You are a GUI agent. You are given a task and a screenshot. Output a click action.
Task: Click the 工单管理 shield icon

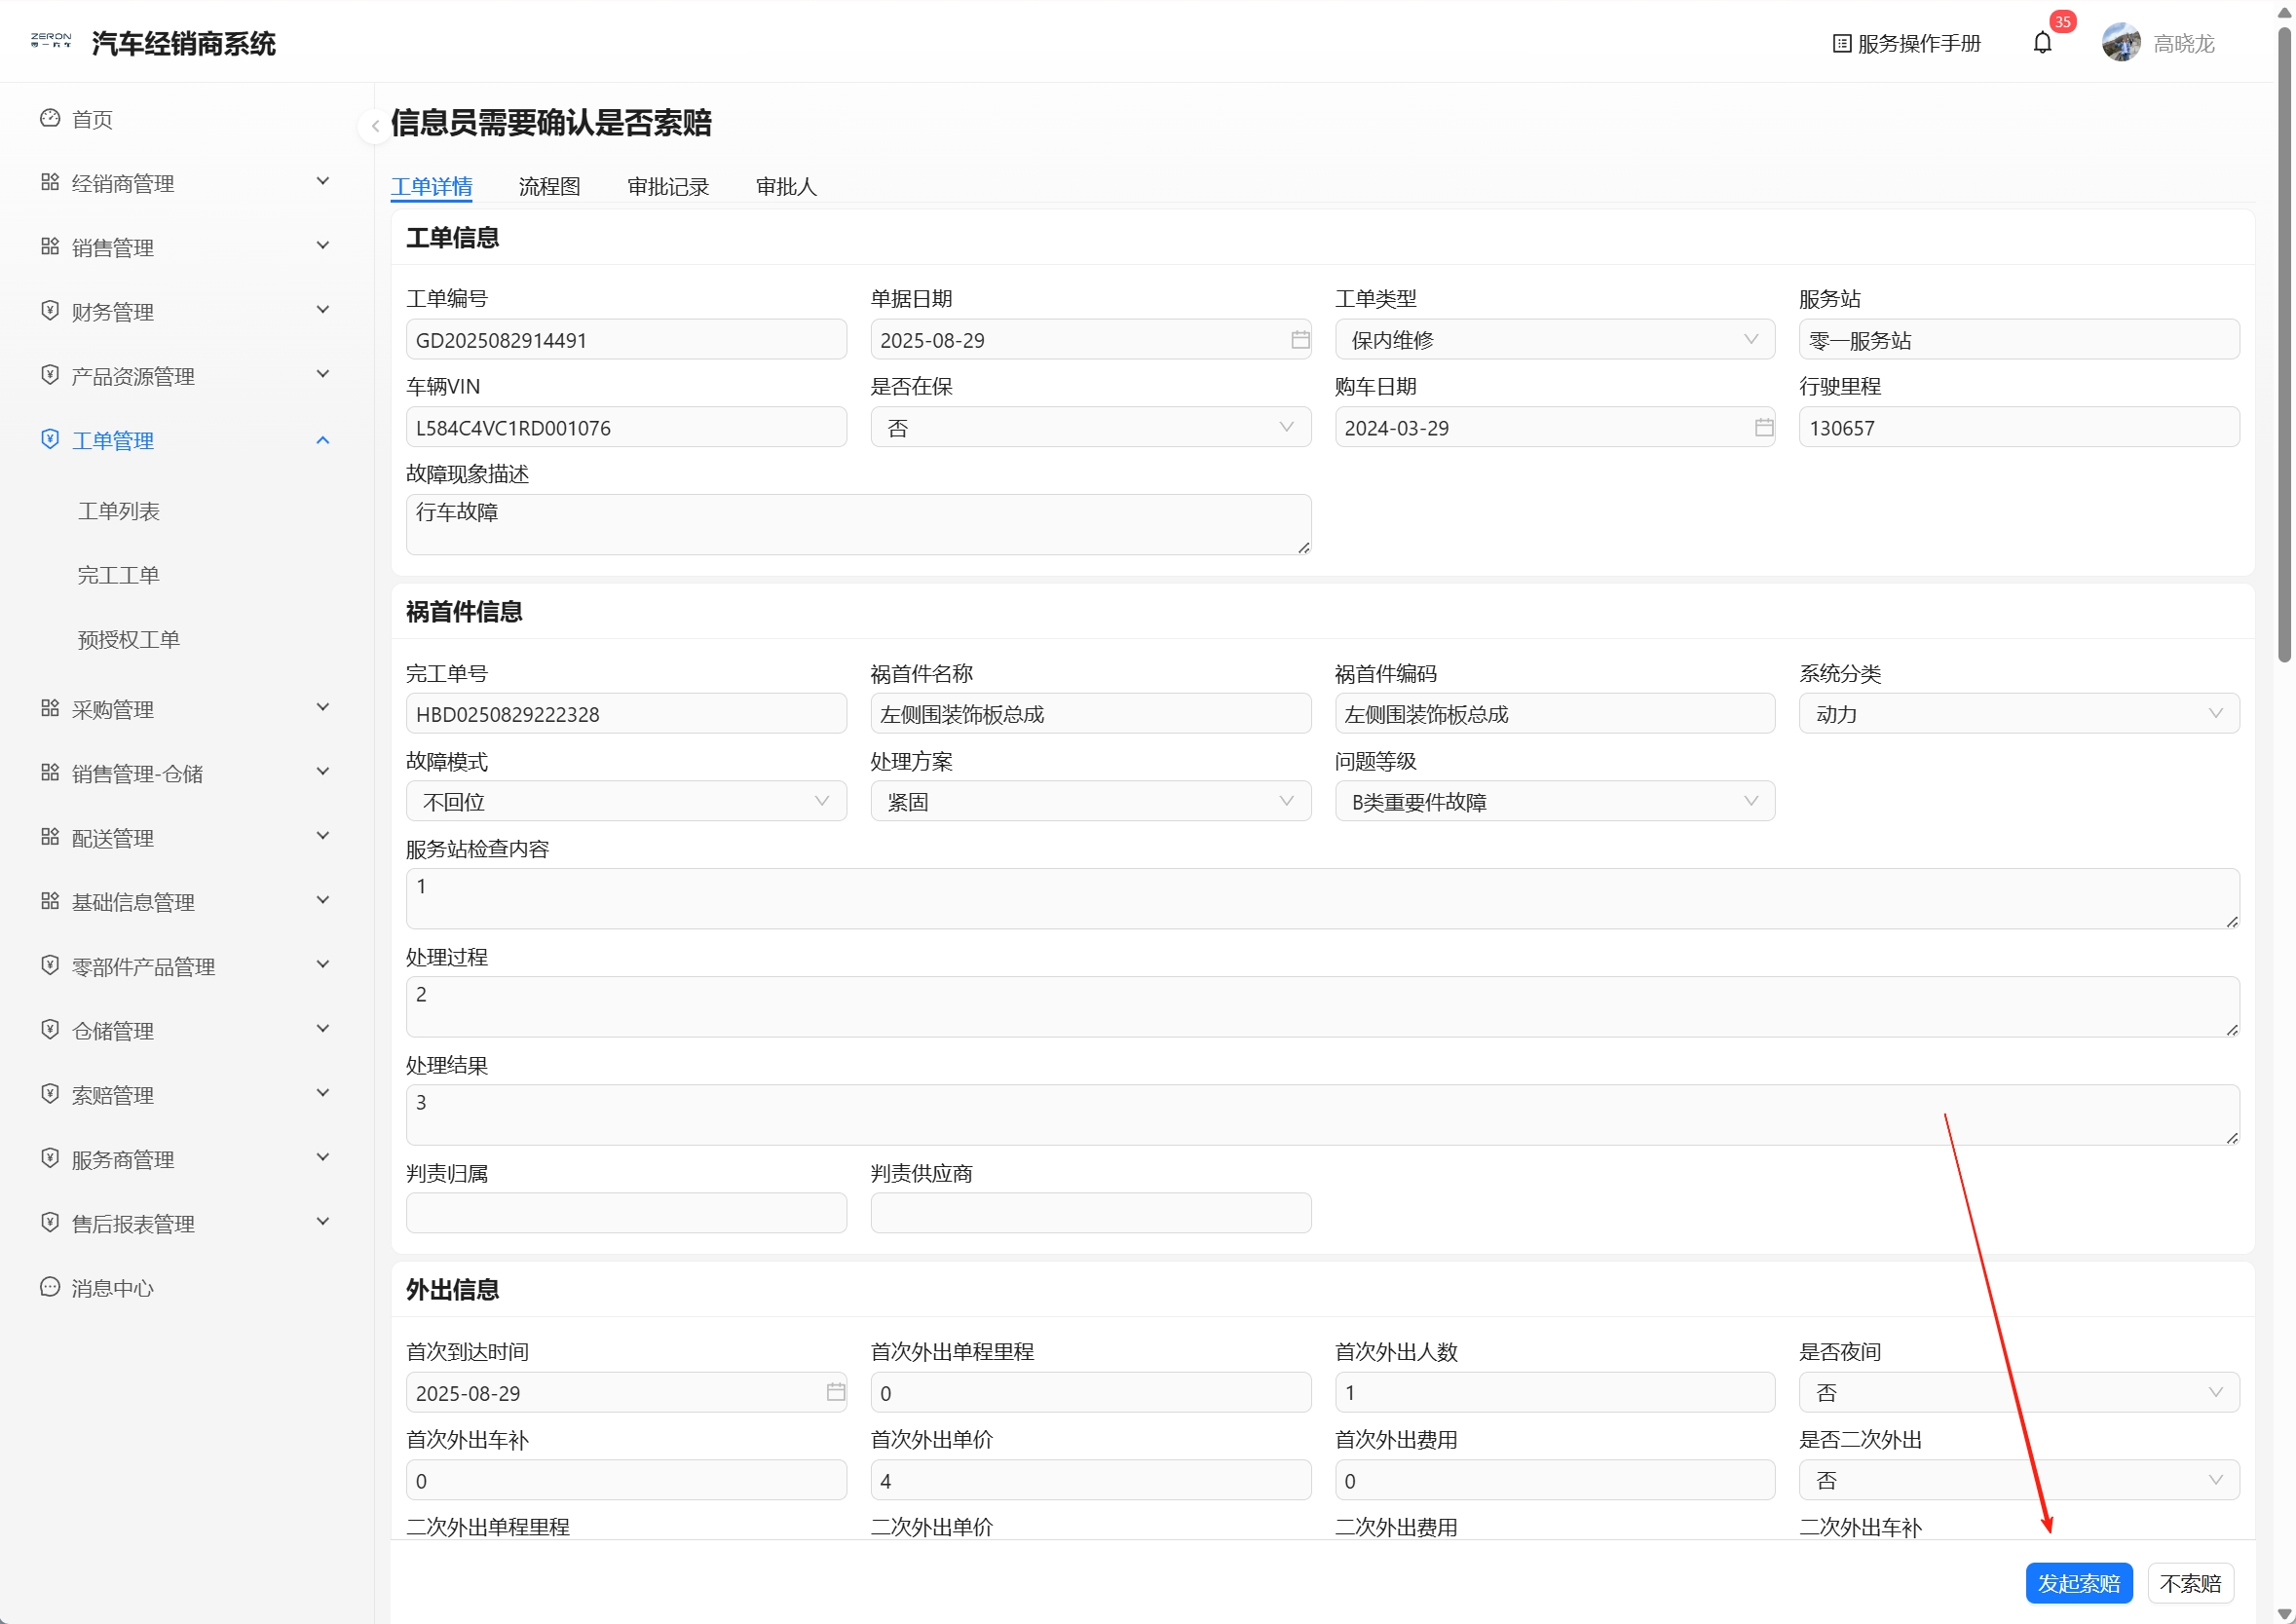tap(50, 439)
